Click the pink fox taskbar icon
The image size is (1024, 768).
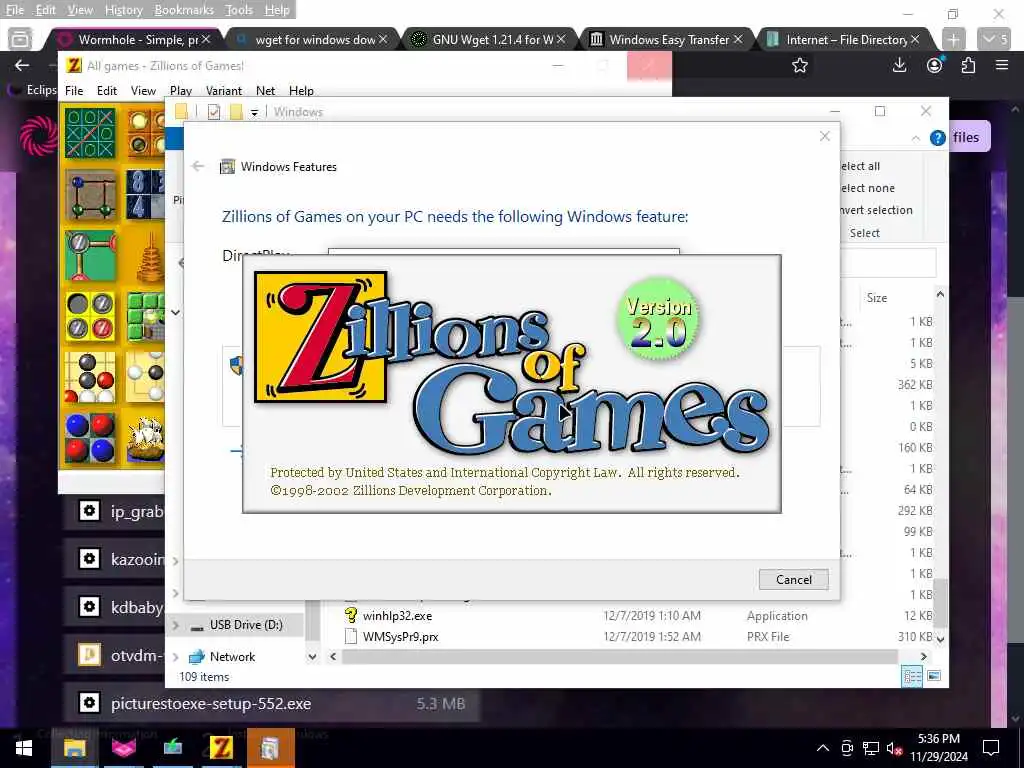tap(123, 748)
